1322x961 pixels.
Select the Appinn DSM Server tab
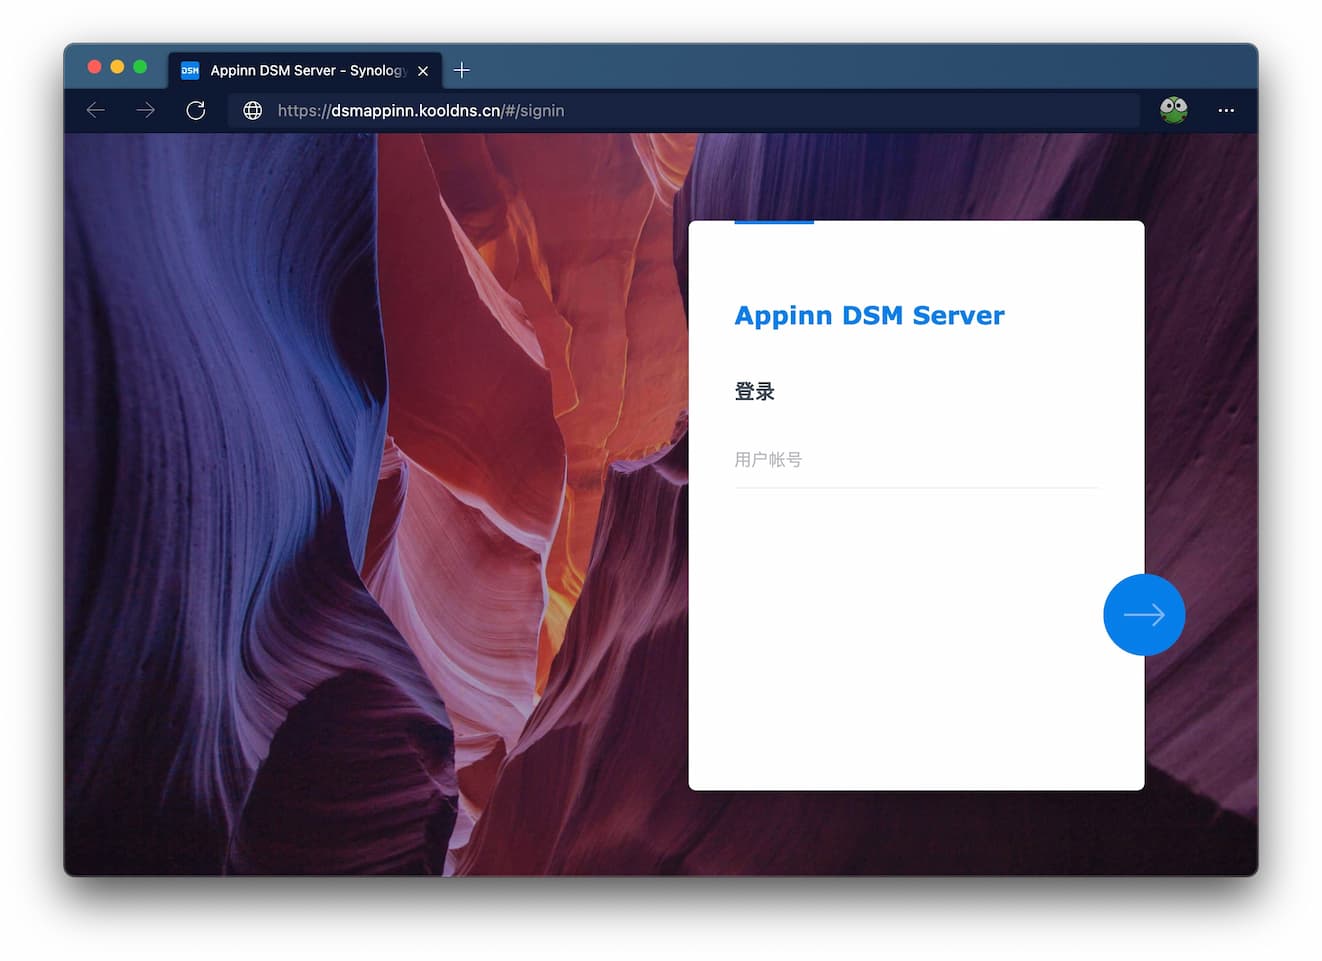(x=305, y=70)
